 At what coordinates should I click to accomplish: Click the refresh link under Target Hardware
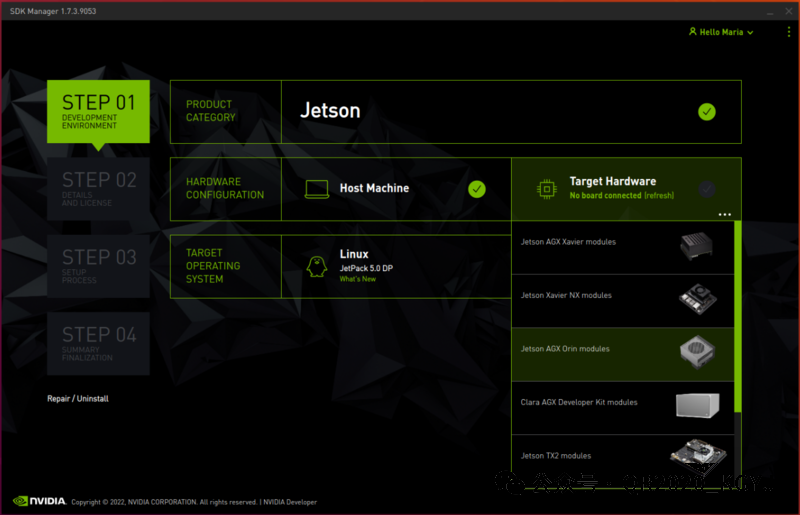pyautogui.click(x=659, y=195)
